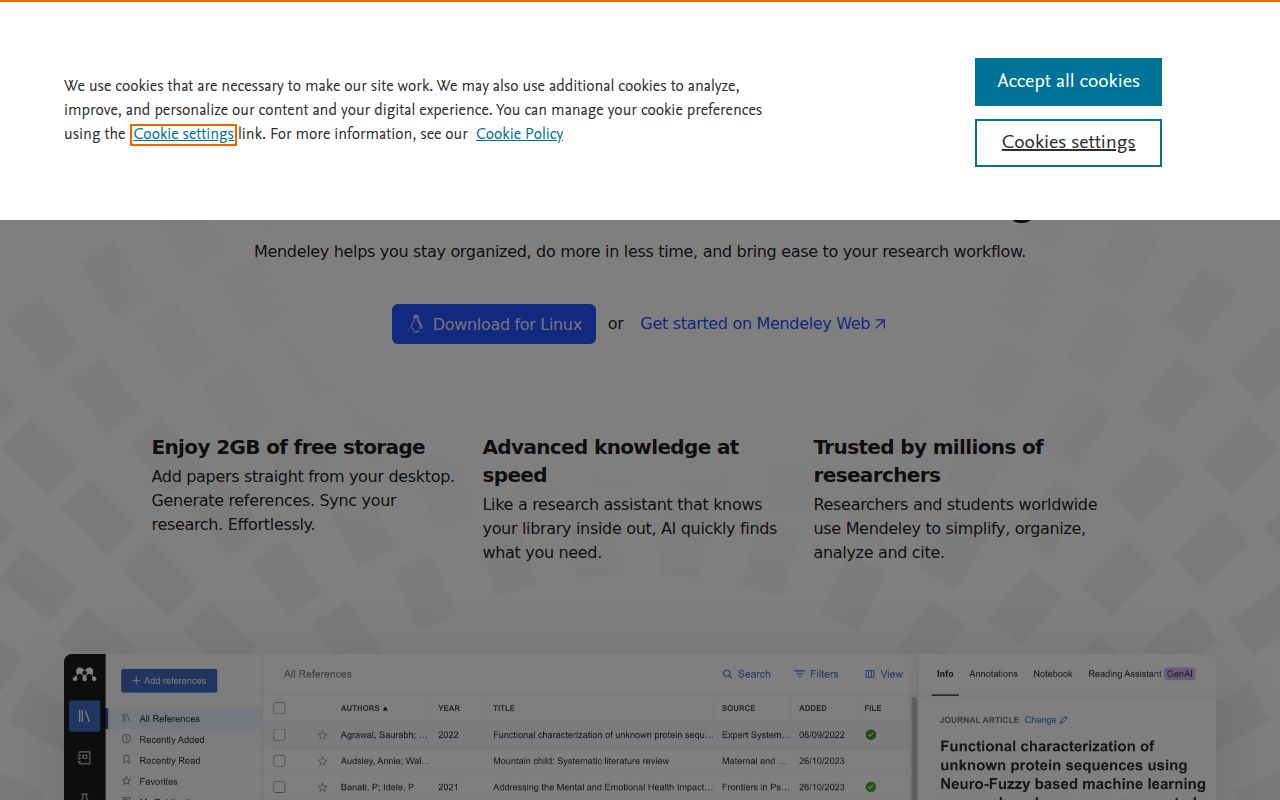Open the Cookies settings button

coord(1068,143)
